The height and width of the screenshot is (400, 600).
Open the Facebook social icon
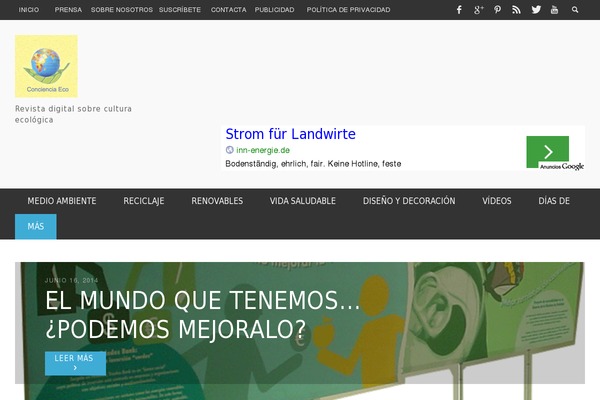click(459, 10)
